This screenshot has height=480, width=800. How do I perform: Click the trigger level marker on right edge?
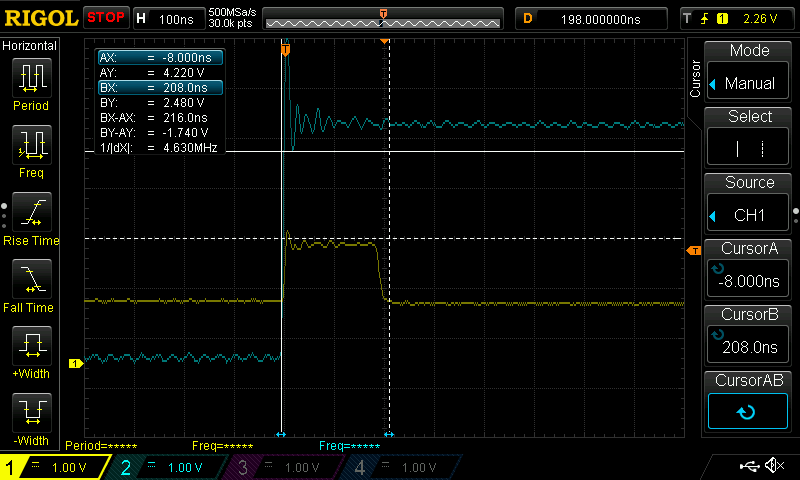(693, 250)
